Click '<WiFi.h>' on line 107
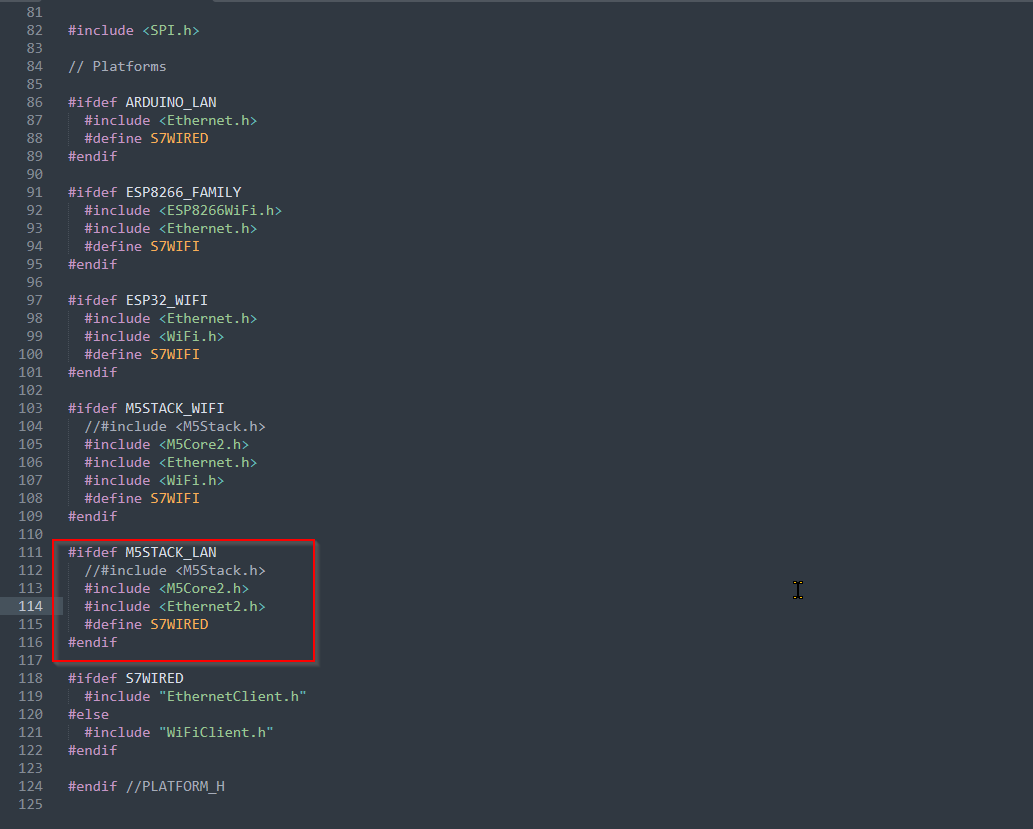 click(x=191, y=480)
